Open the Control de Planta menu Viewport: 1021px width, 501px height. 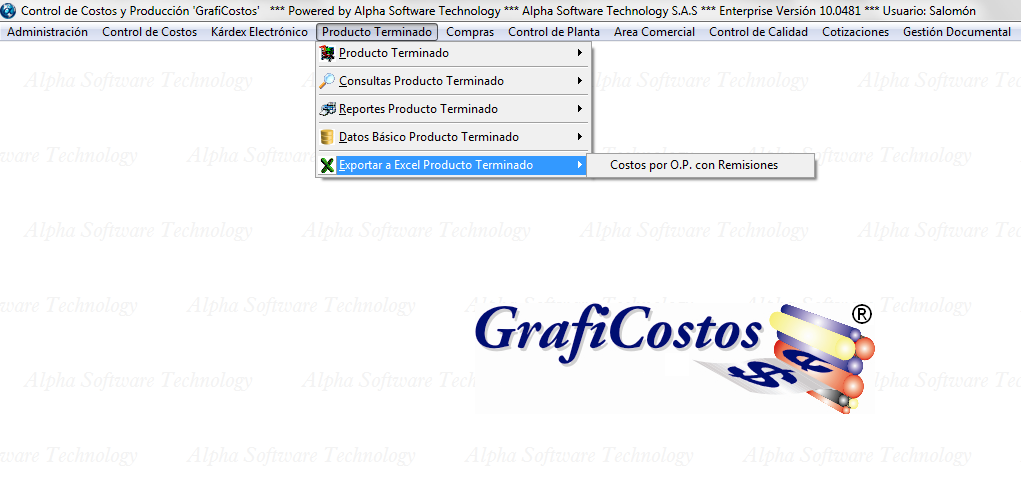point(554,32)
